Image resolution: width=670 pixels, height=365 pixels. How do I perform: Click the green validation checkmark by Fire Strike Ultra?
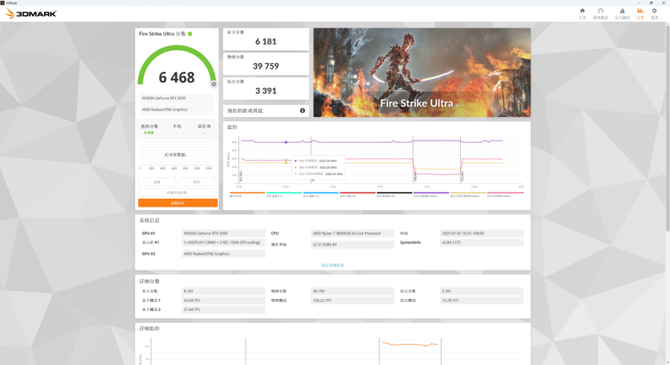click(x=190, y=34)
